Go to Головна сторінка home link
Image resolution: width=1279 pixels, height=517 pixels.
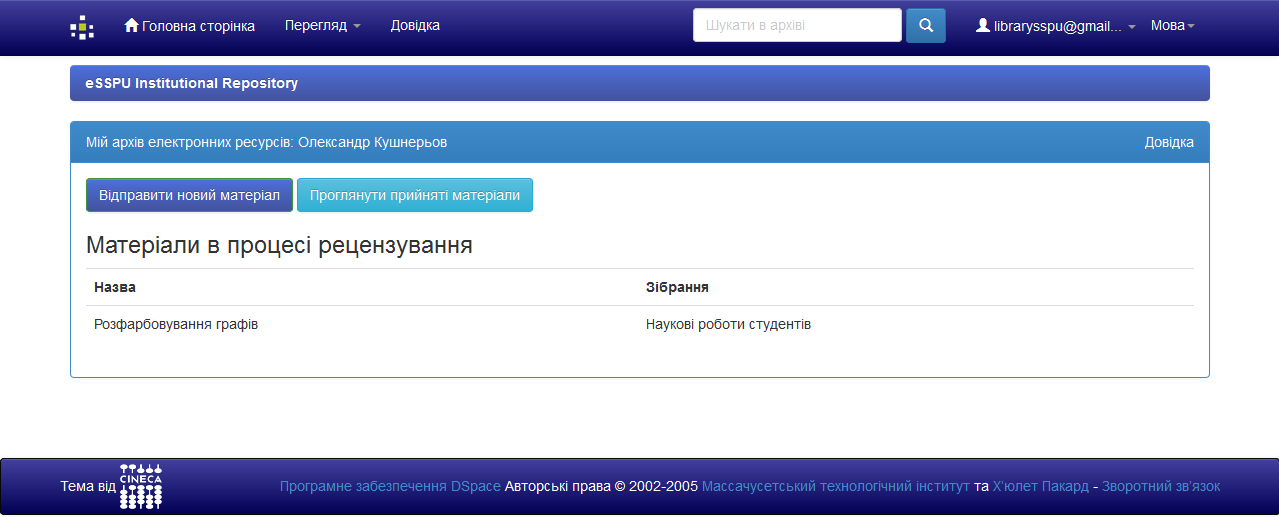click(x=189, y=26)
